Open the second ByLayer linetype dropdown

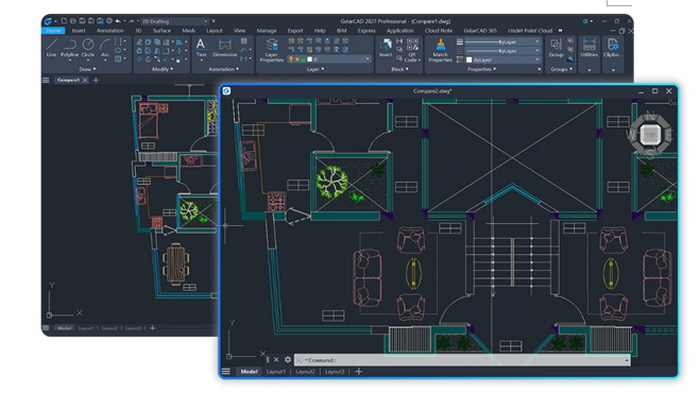(x=502, y=50)
